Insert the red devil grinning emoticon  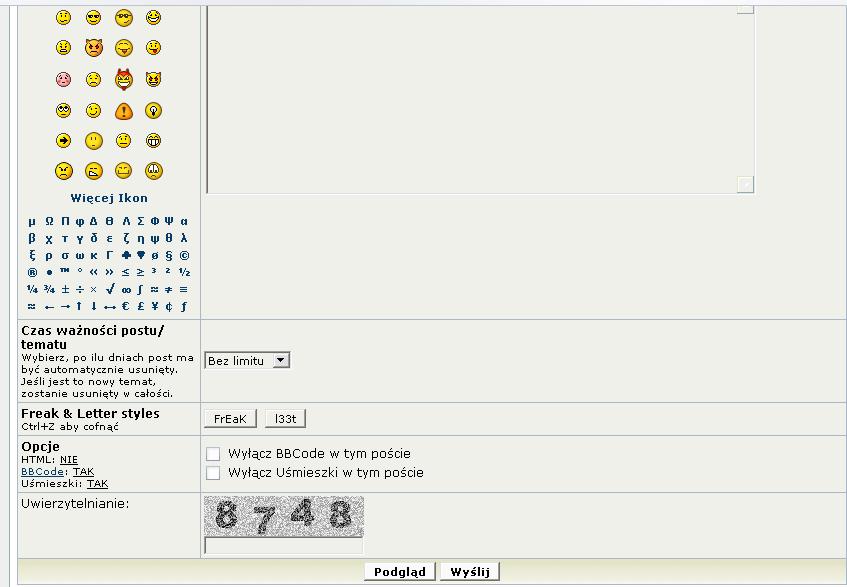(x=123, y=79)
